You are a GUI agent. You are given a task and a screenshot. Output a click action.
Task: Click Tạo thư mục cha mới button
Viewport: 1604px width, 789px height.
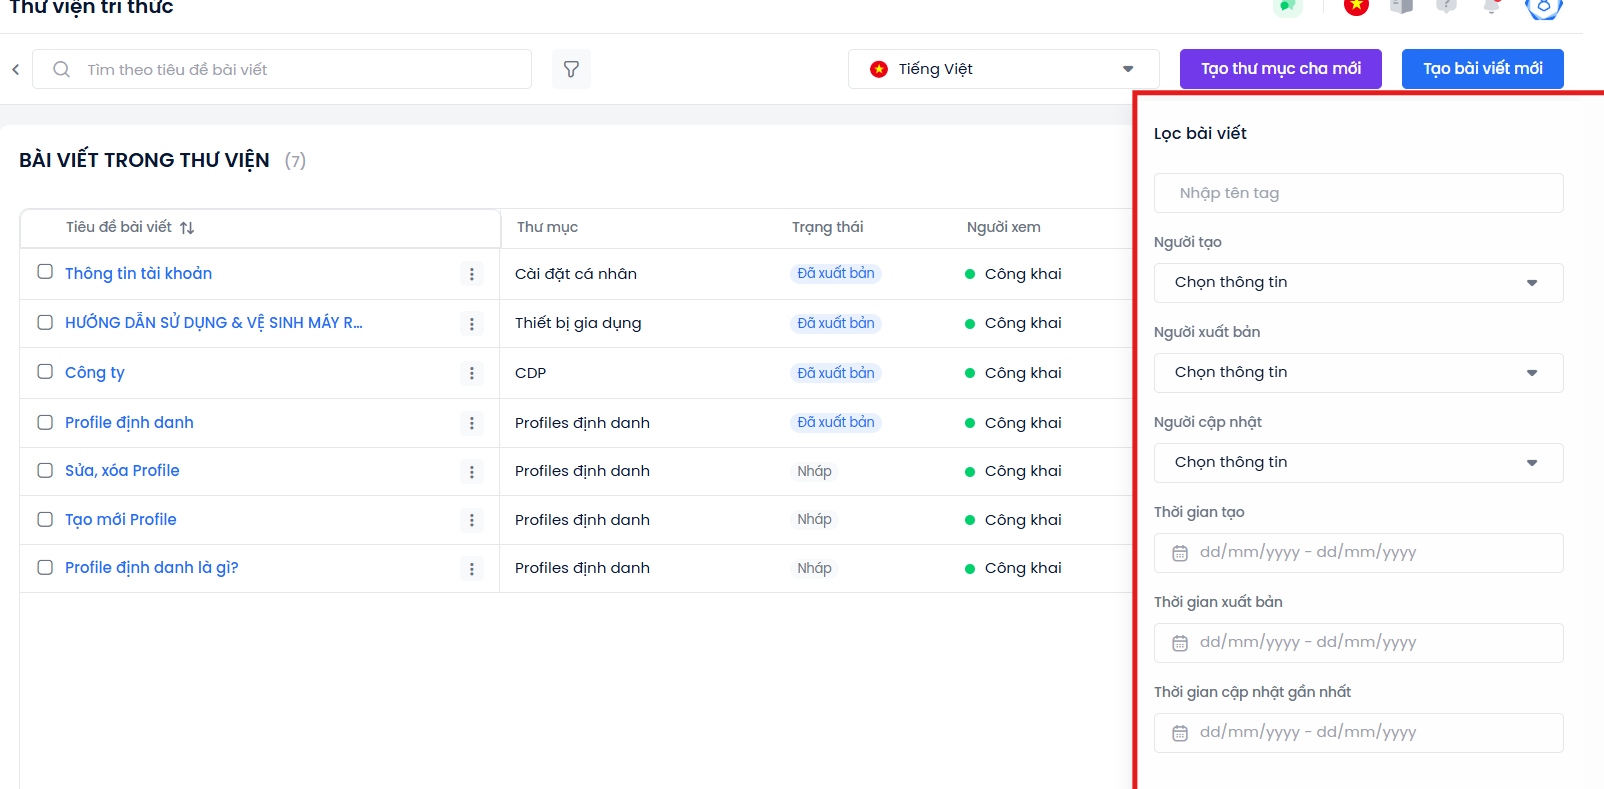(x=1280, y=69)
